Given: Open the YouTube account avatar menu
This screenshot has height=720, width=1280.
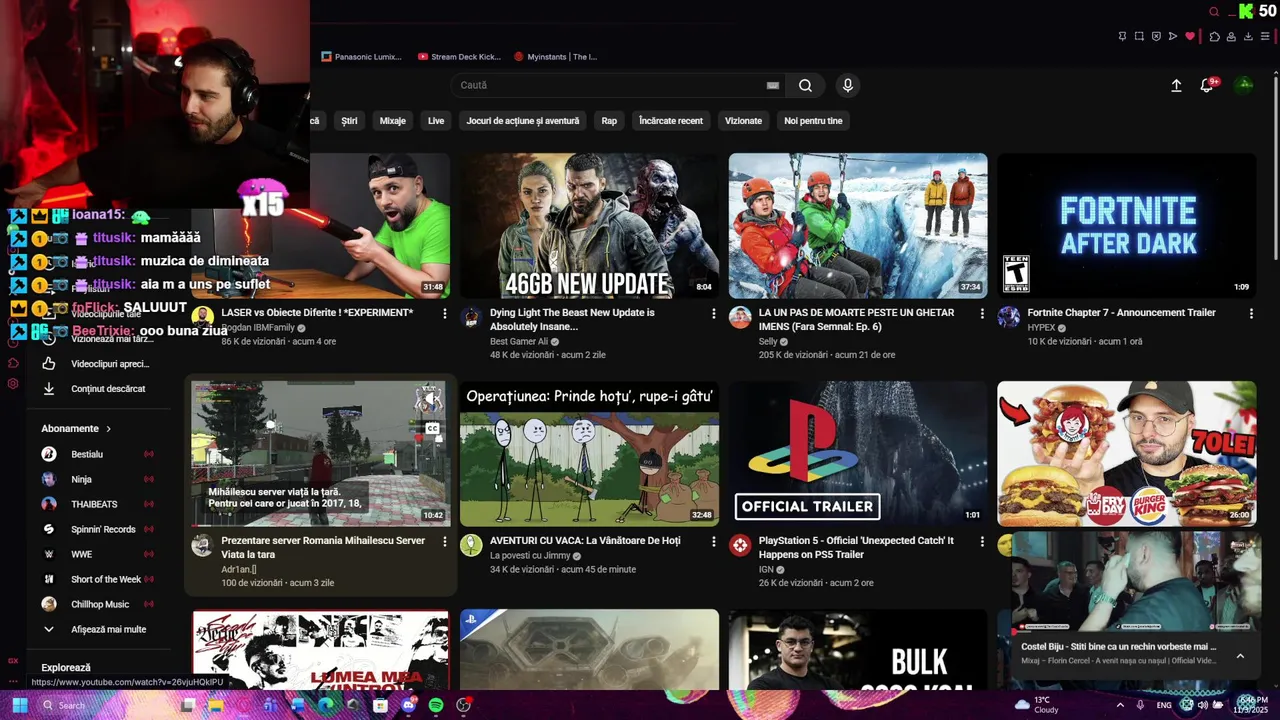Looking at the screenshot, I should [1245, 85].
